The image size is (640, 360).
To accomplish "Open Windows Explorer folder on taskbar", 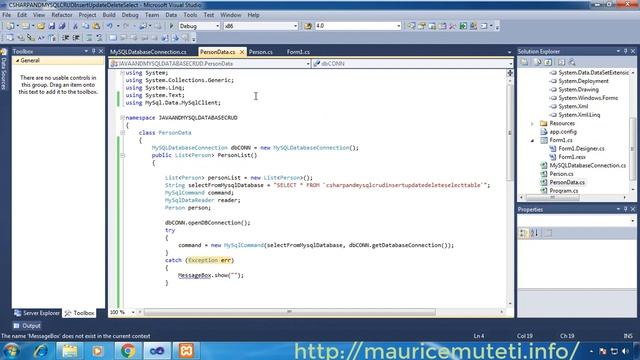I will tap(70, 351).
